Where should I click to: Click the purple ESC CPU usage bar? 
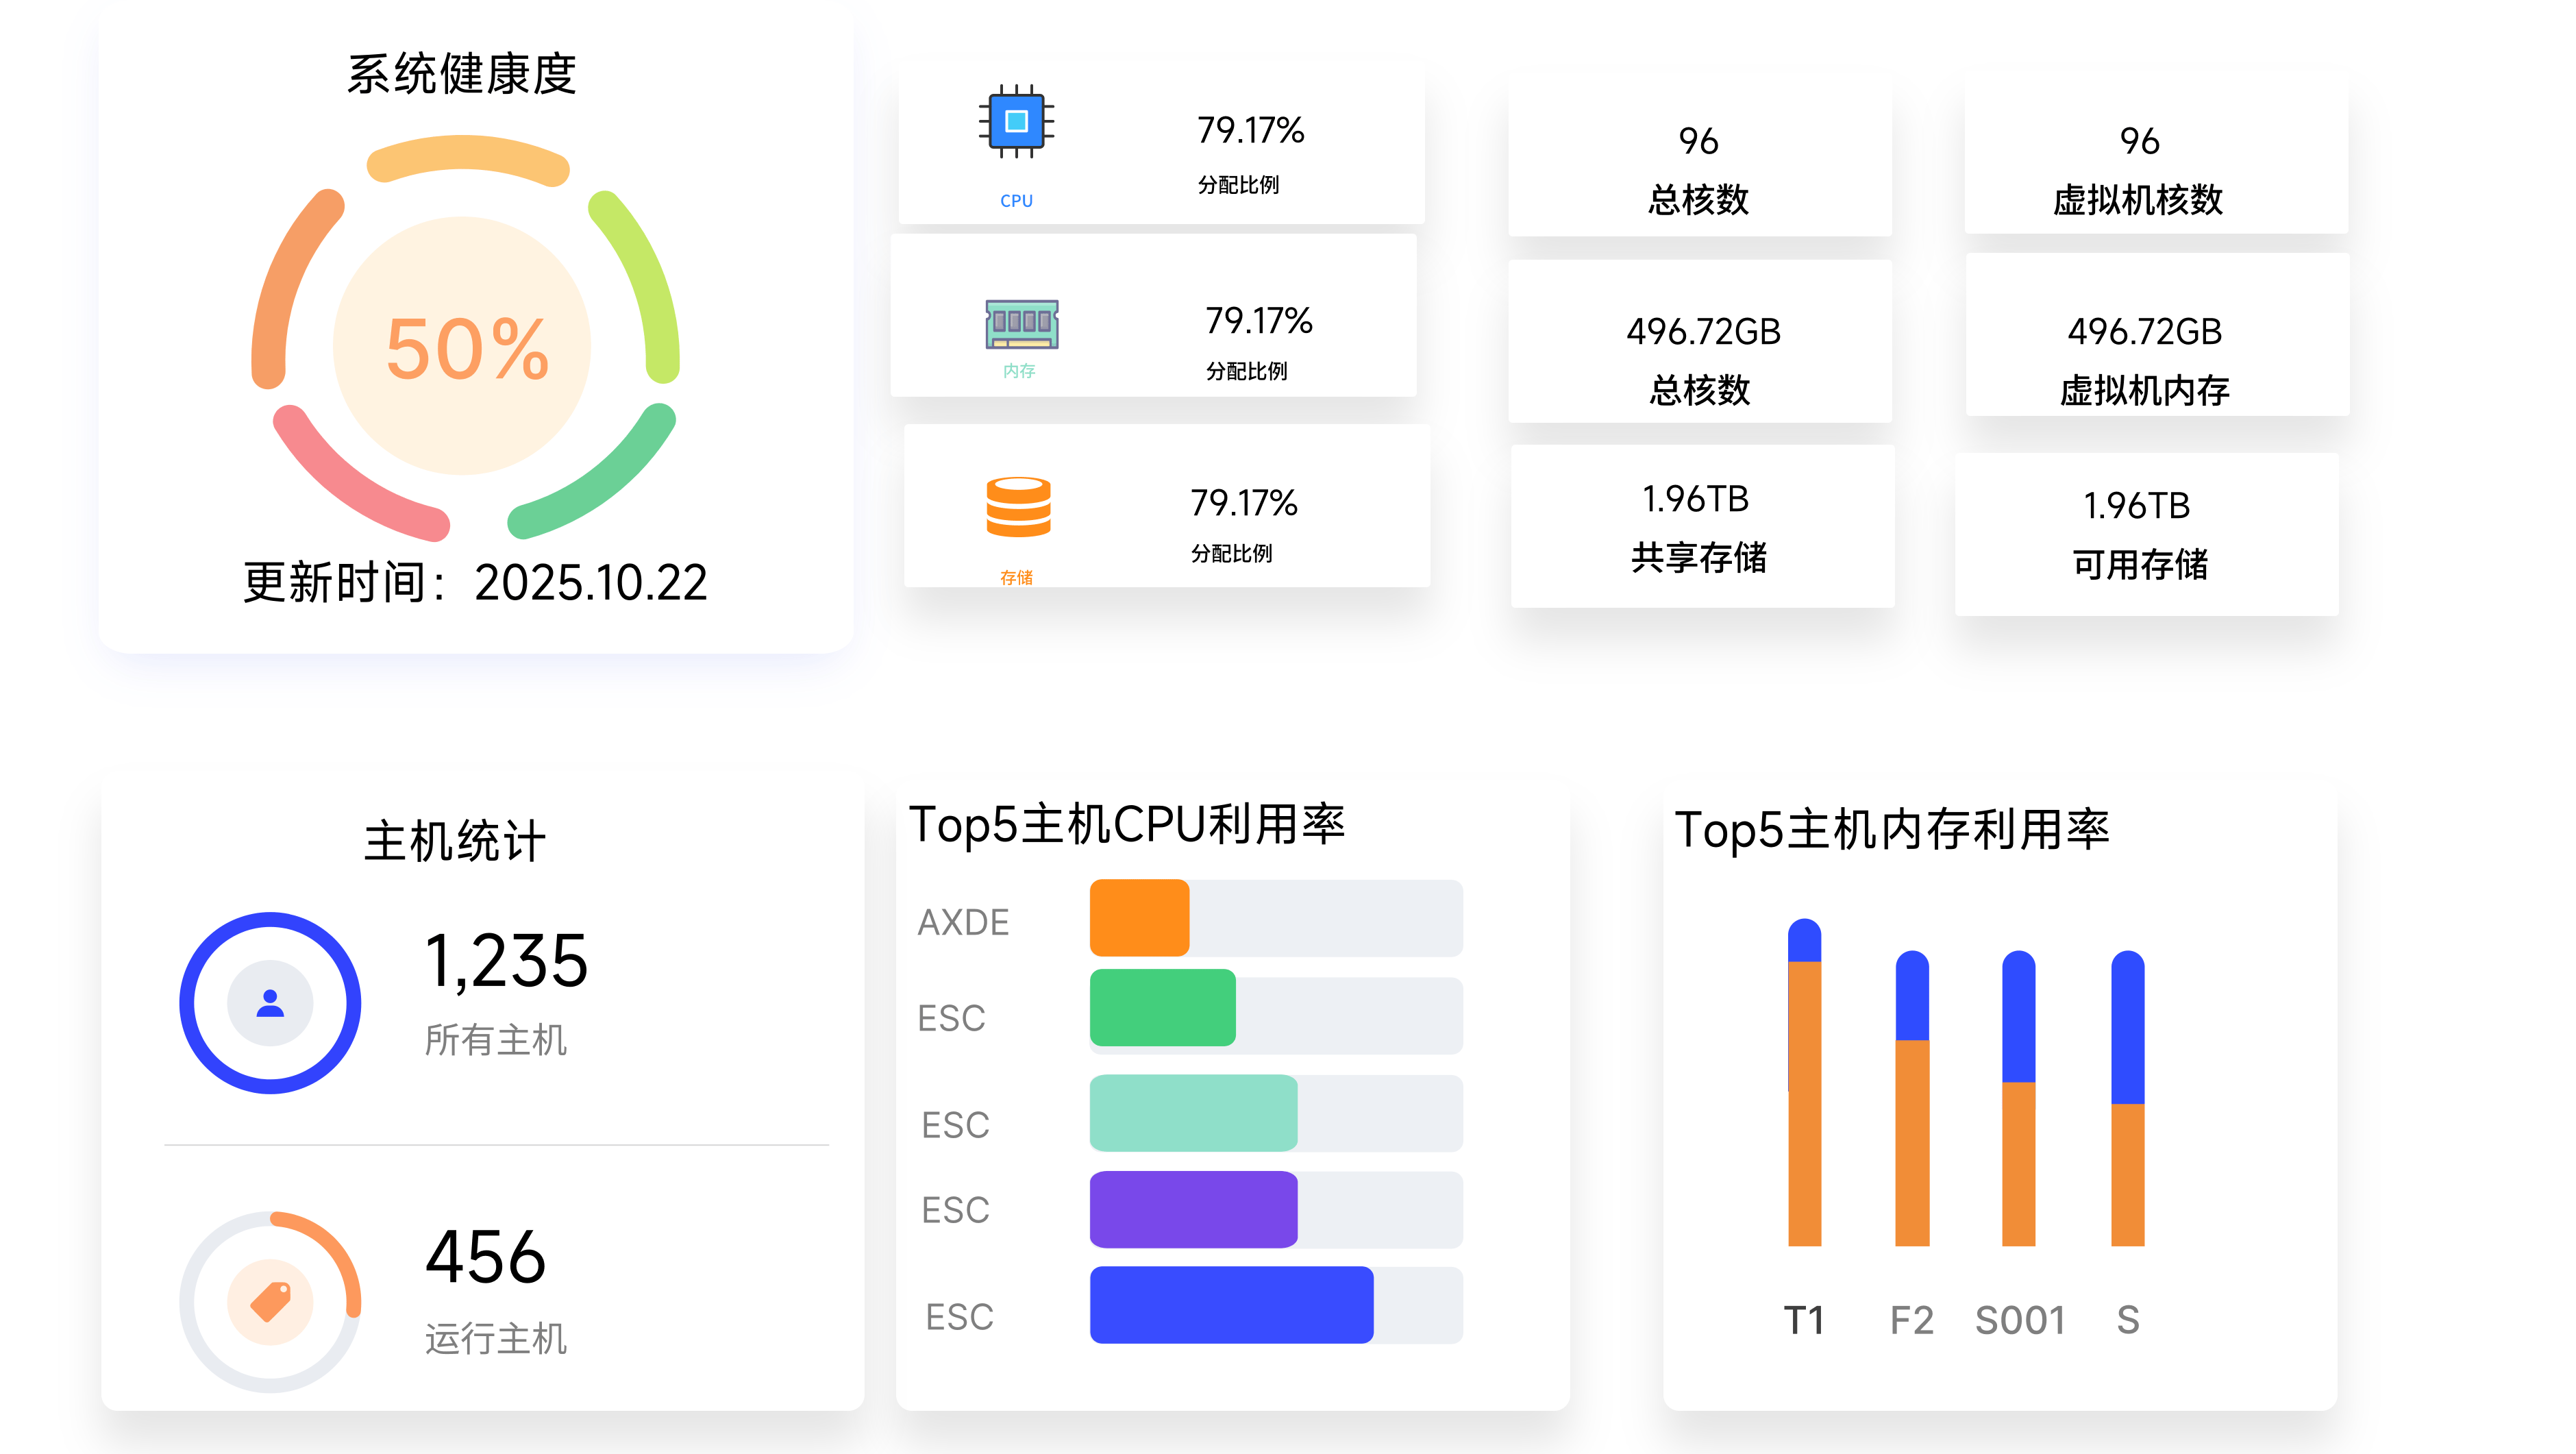1193,1209
